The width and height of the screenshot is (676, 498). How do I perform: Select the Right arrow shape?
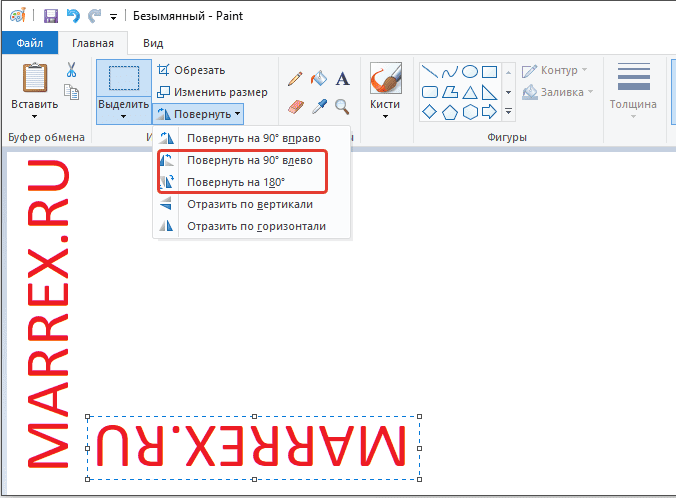[489, 112]
